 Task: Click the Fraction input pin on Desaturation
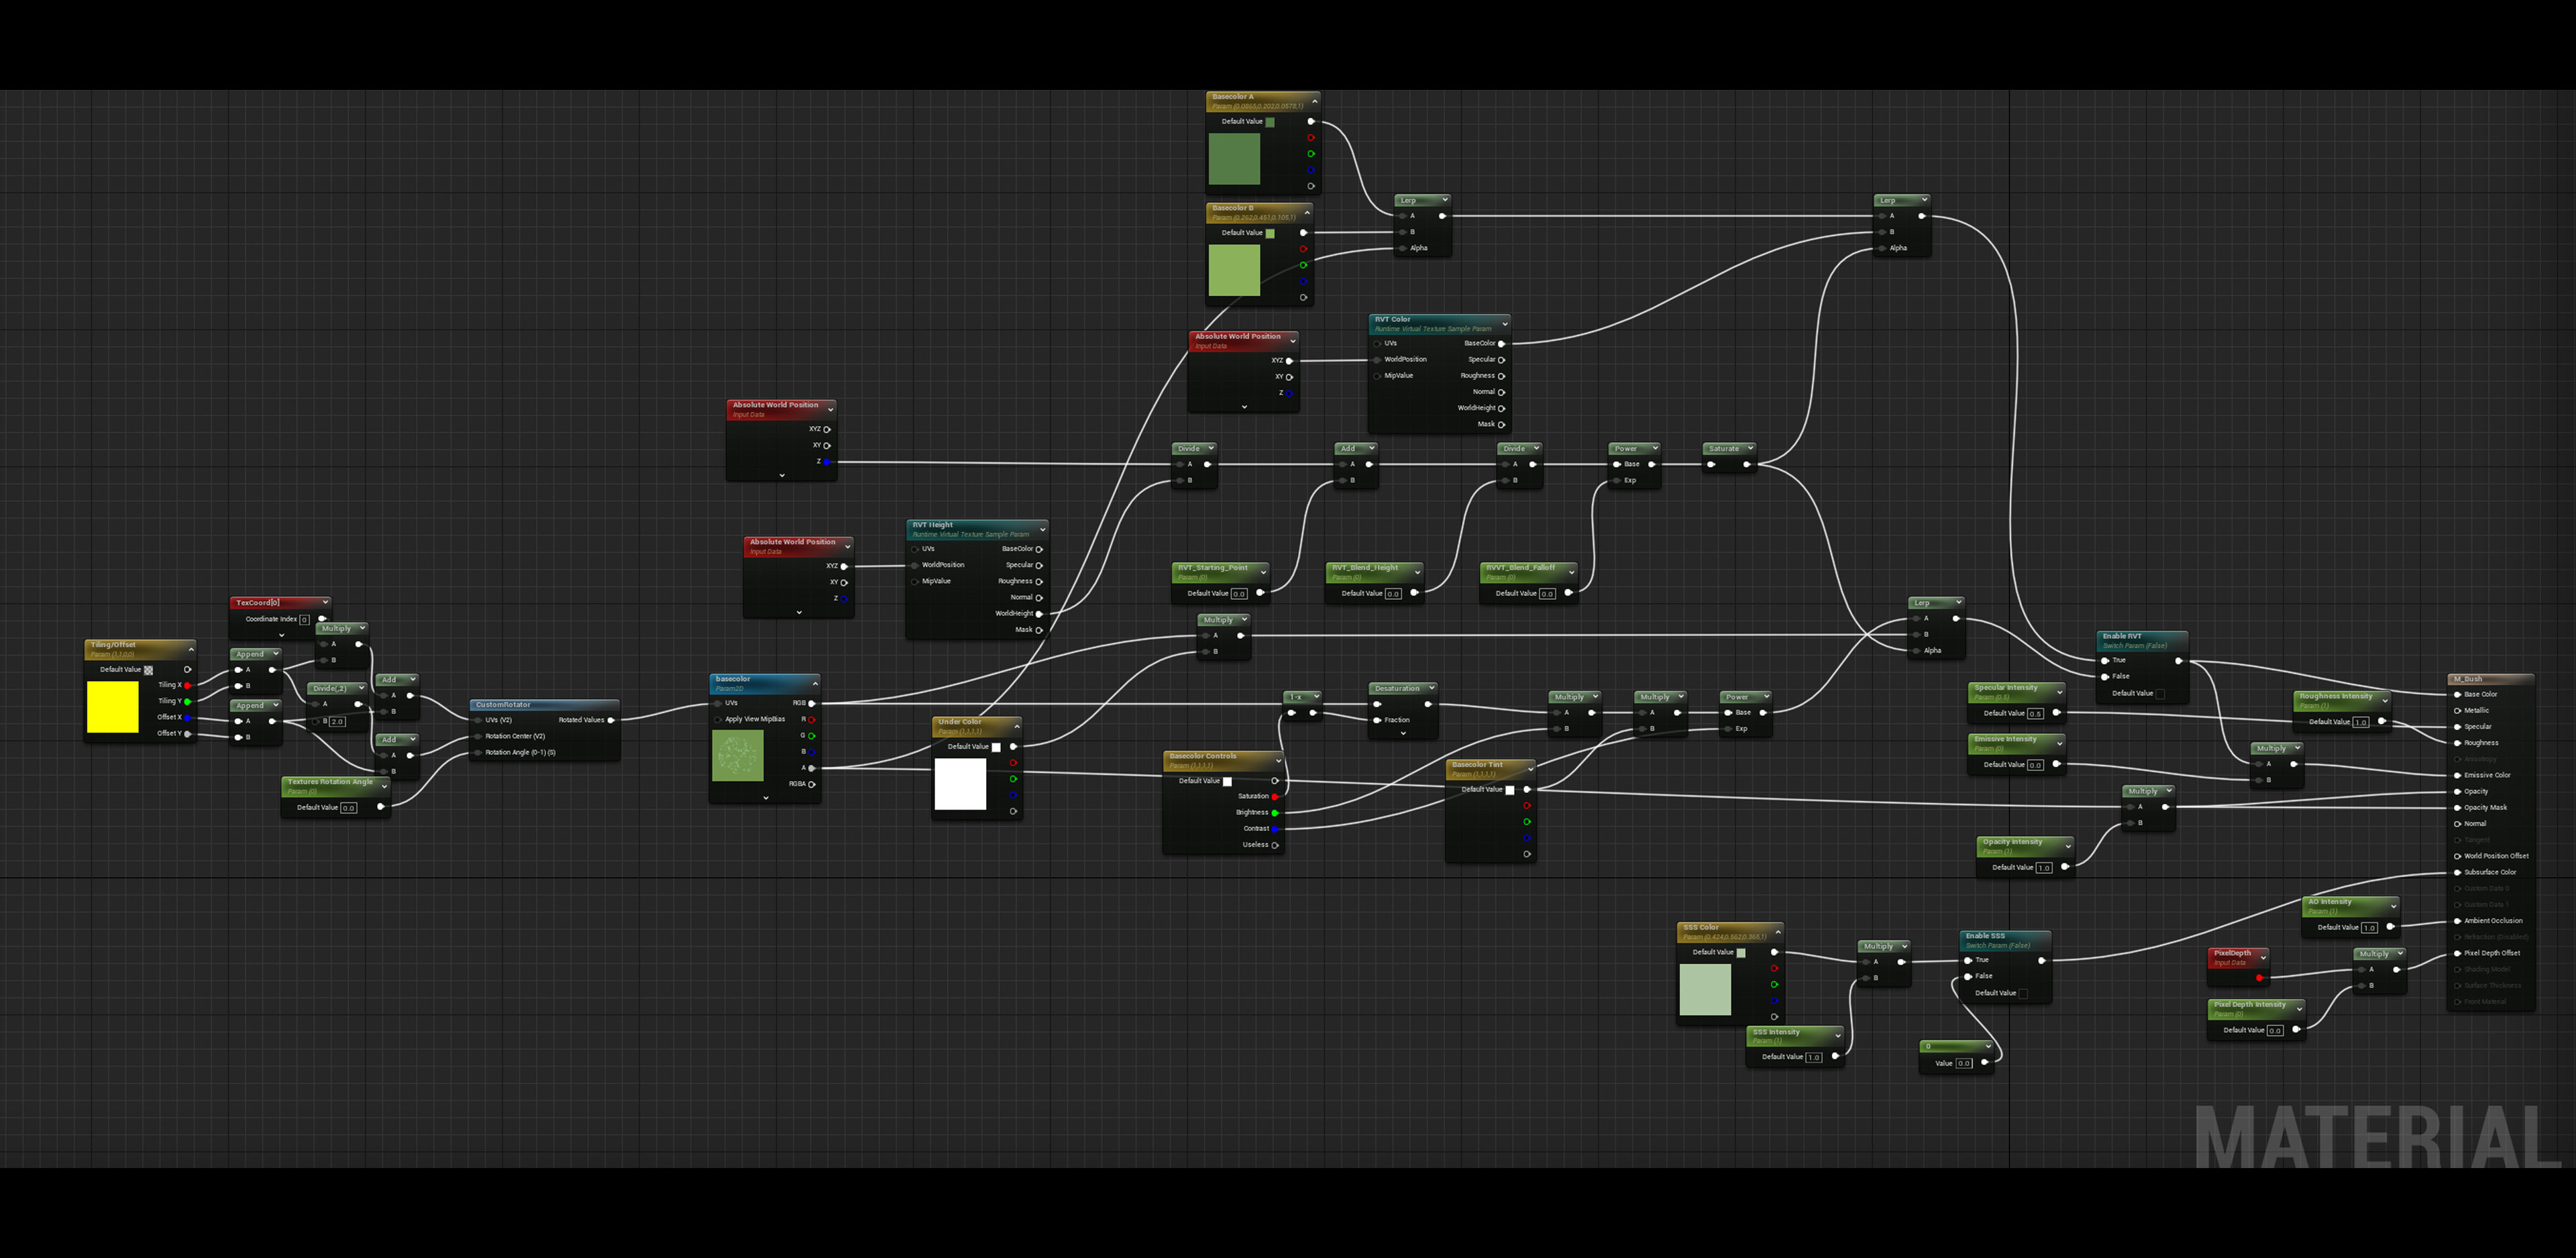click(x=1377, y=720)
